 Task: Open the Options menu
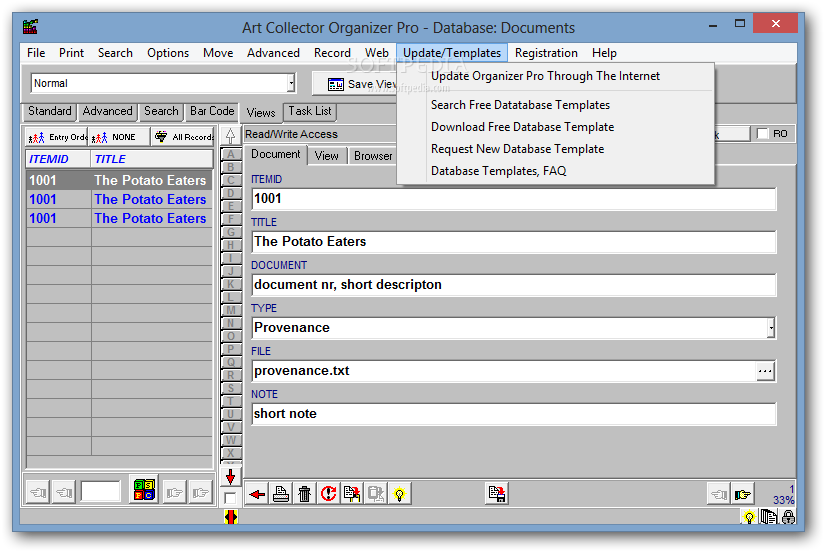[x=168, y=53]
